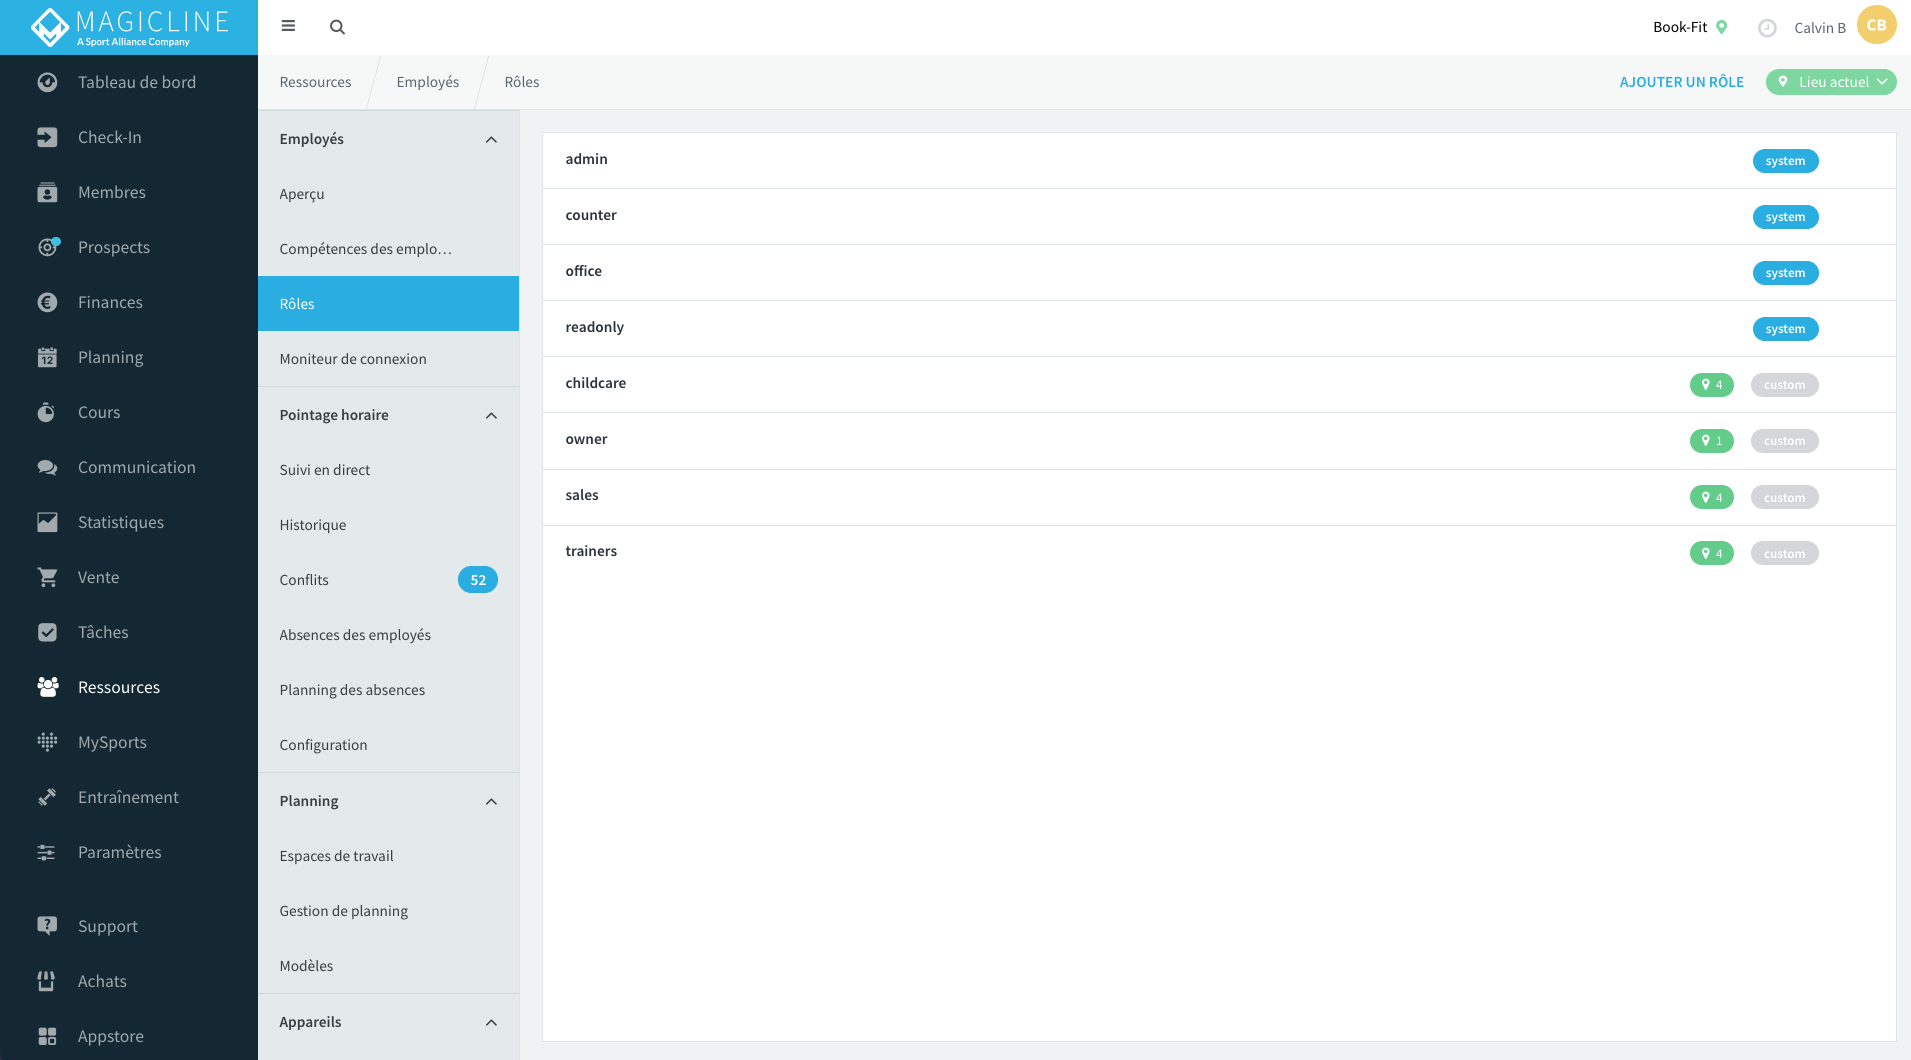
Task: Collapse the Pointage horaire section
Action: point(491,415)
